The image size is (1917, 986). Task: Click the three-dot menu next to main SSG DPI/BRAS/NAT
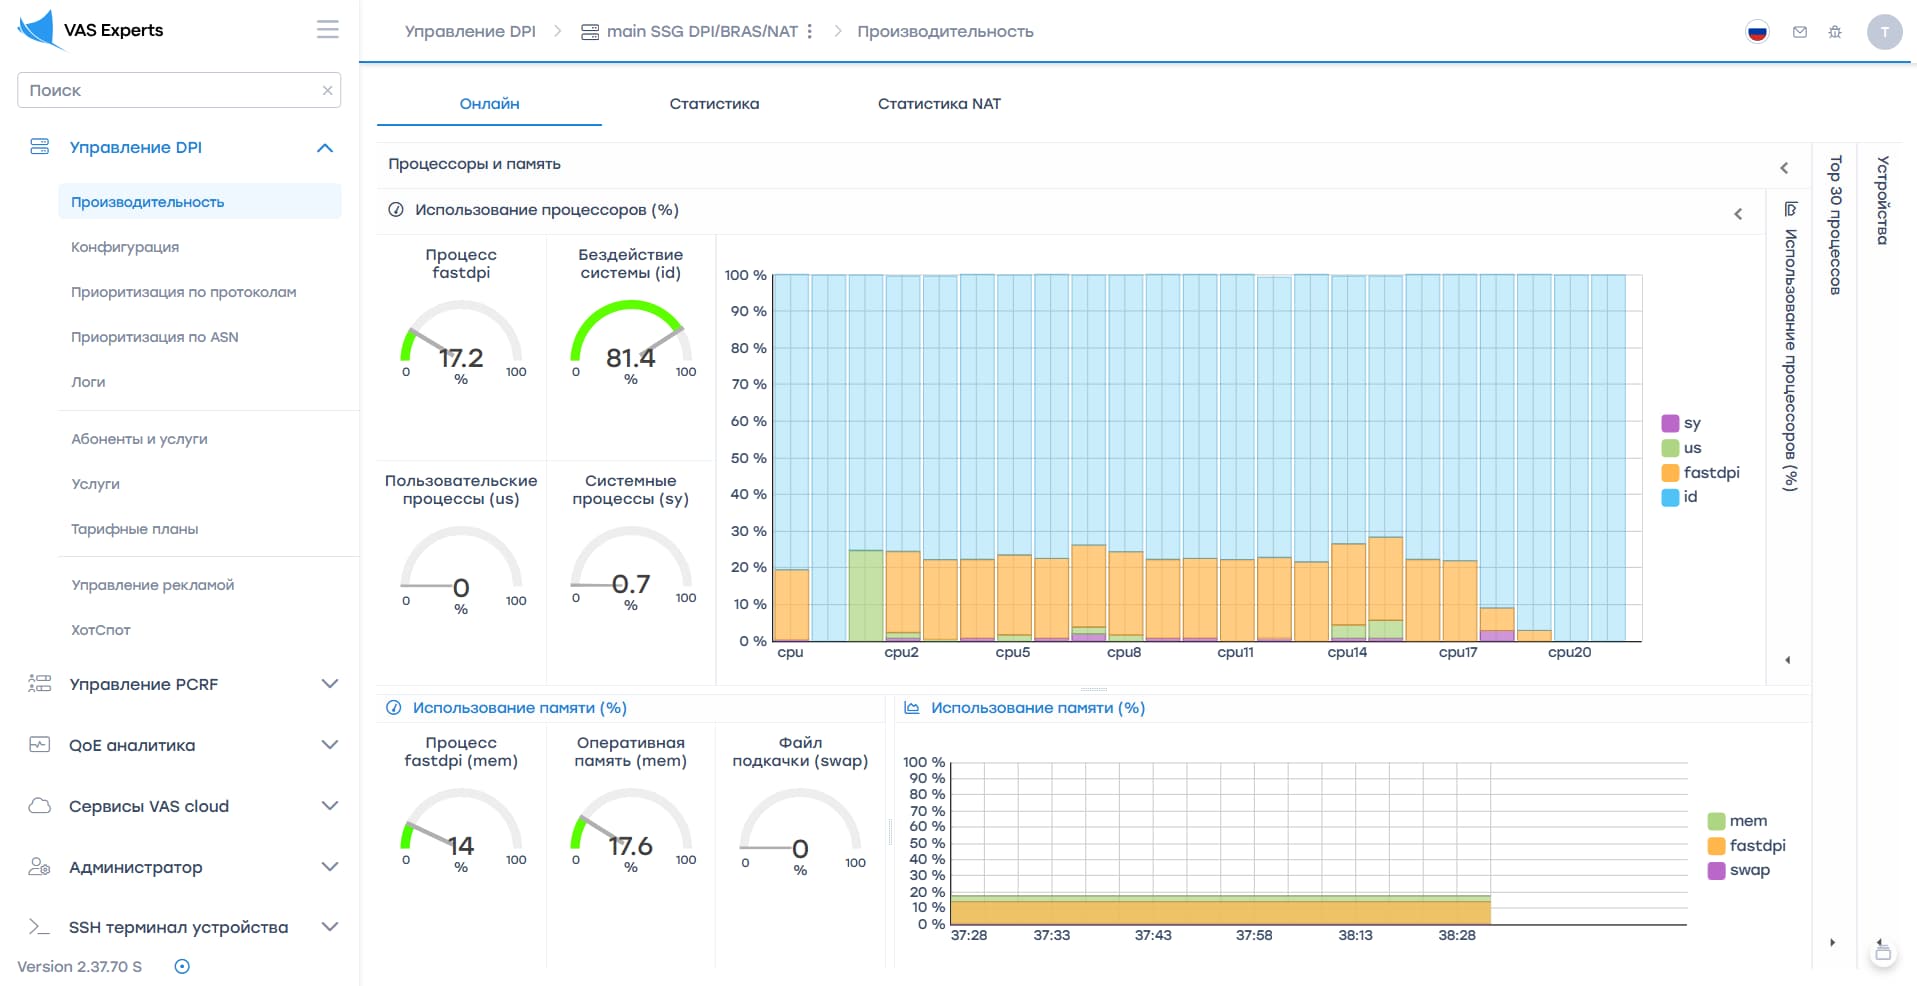point(810,31)
